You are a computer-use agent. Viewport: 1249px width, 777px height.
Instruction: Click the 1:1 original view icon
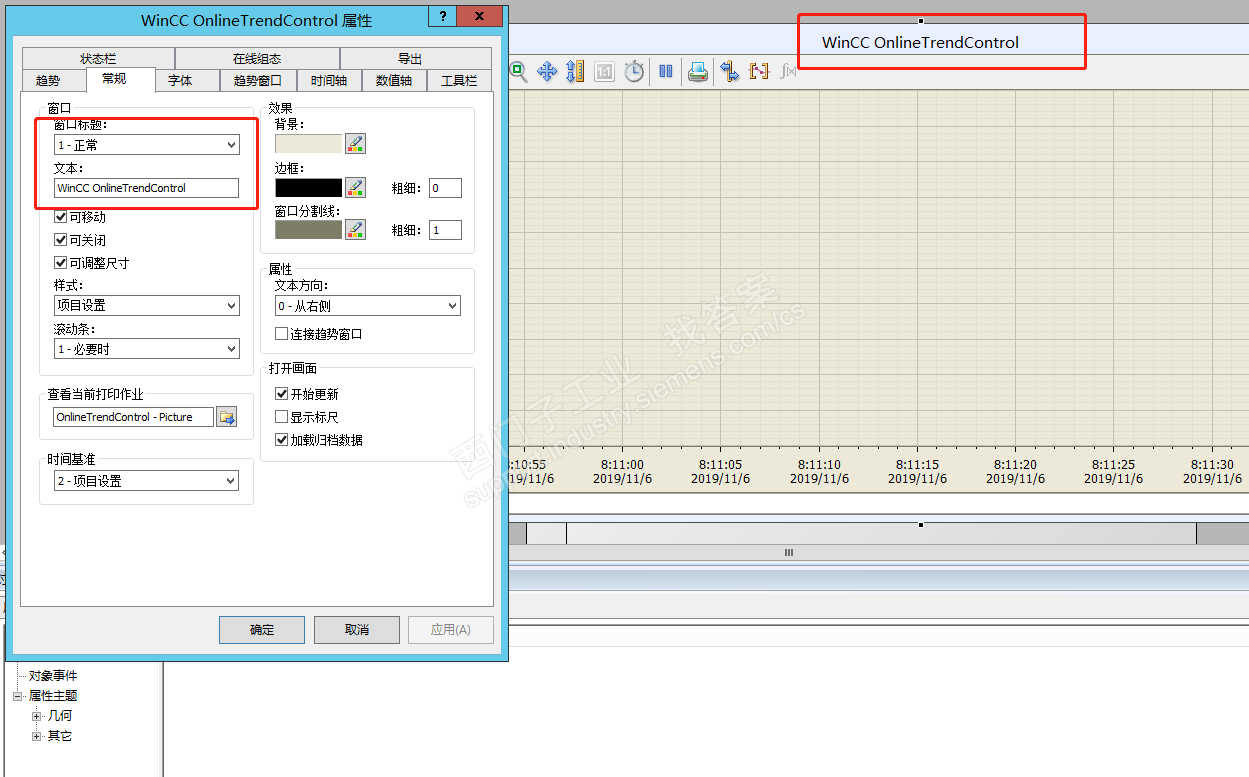tap(604, 71)
